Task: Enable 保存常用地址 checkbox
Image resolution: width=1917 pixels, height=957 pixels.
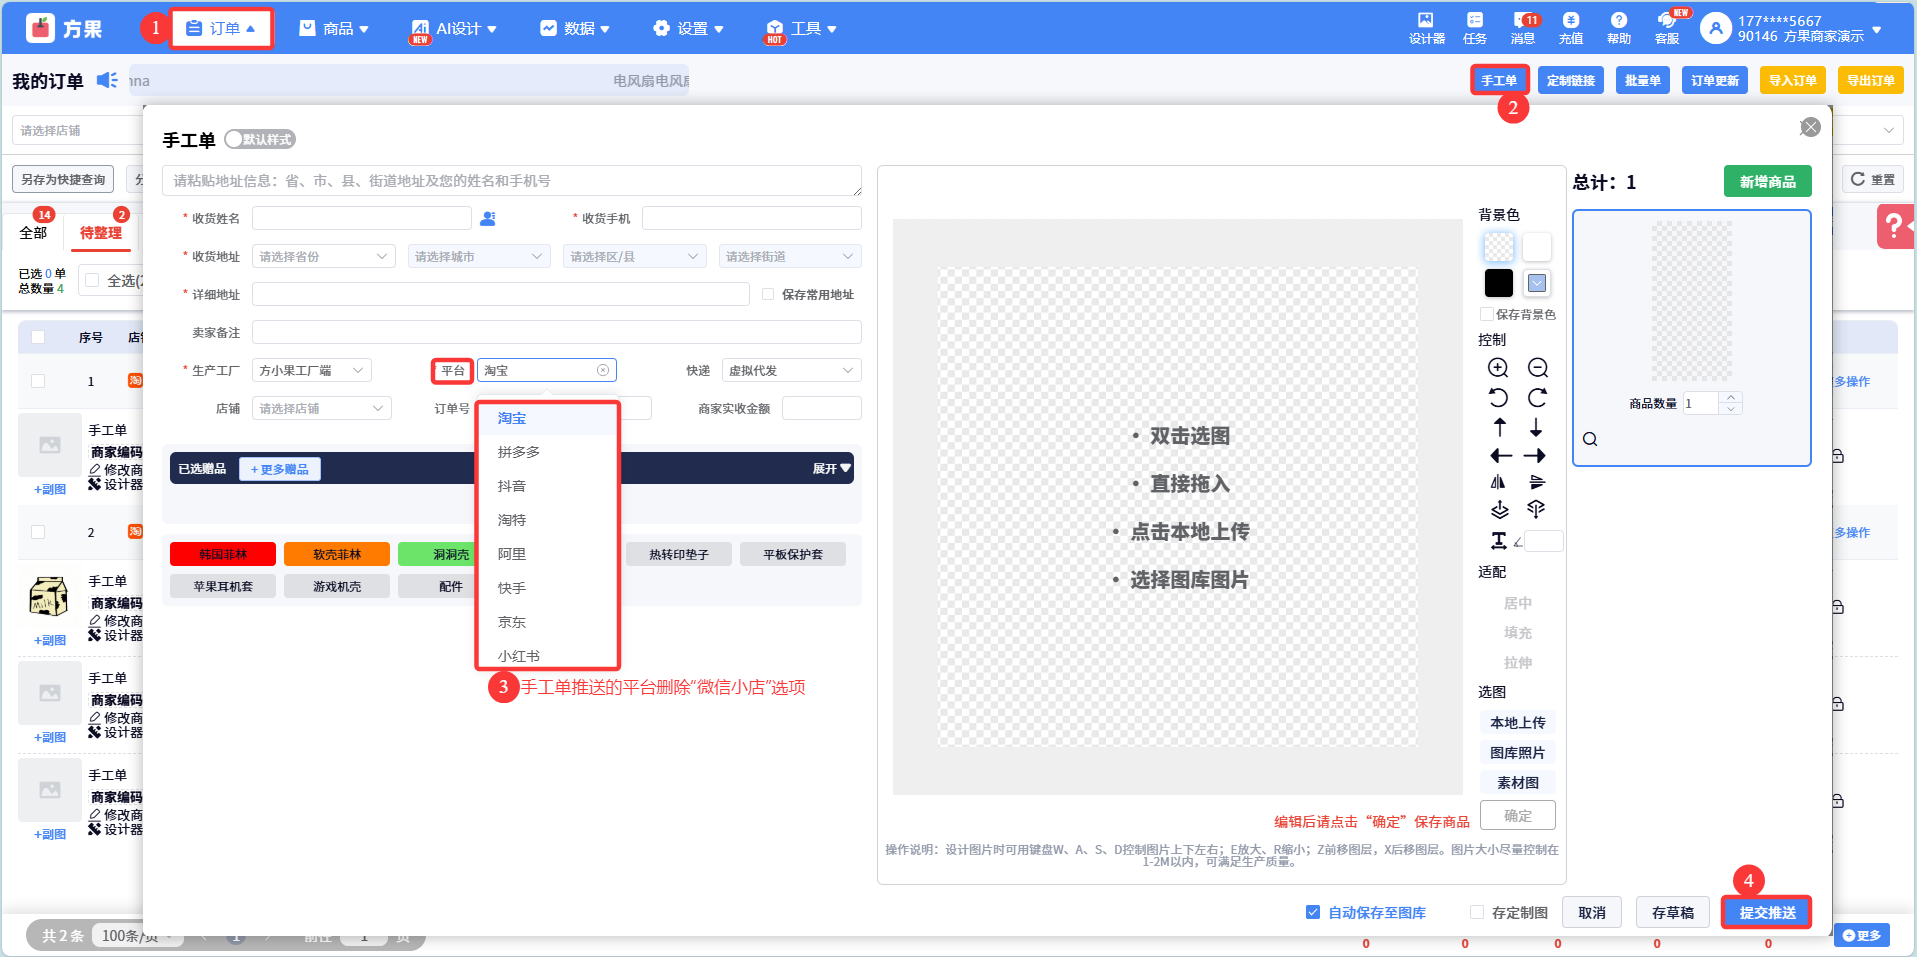Action: click(768, 295)
